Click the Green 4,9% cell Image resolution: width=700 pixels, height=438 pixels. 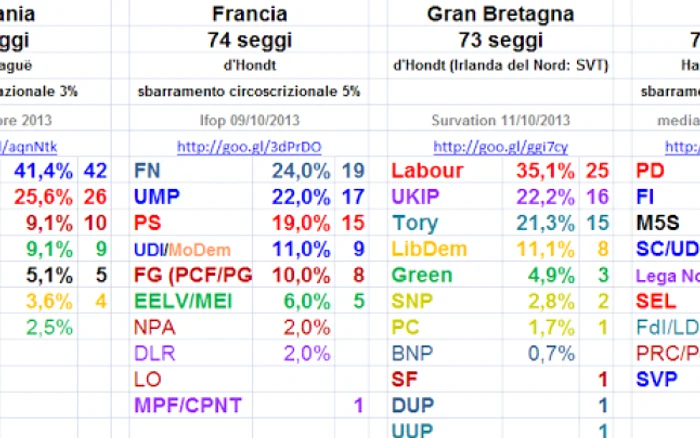pos(541,275)
